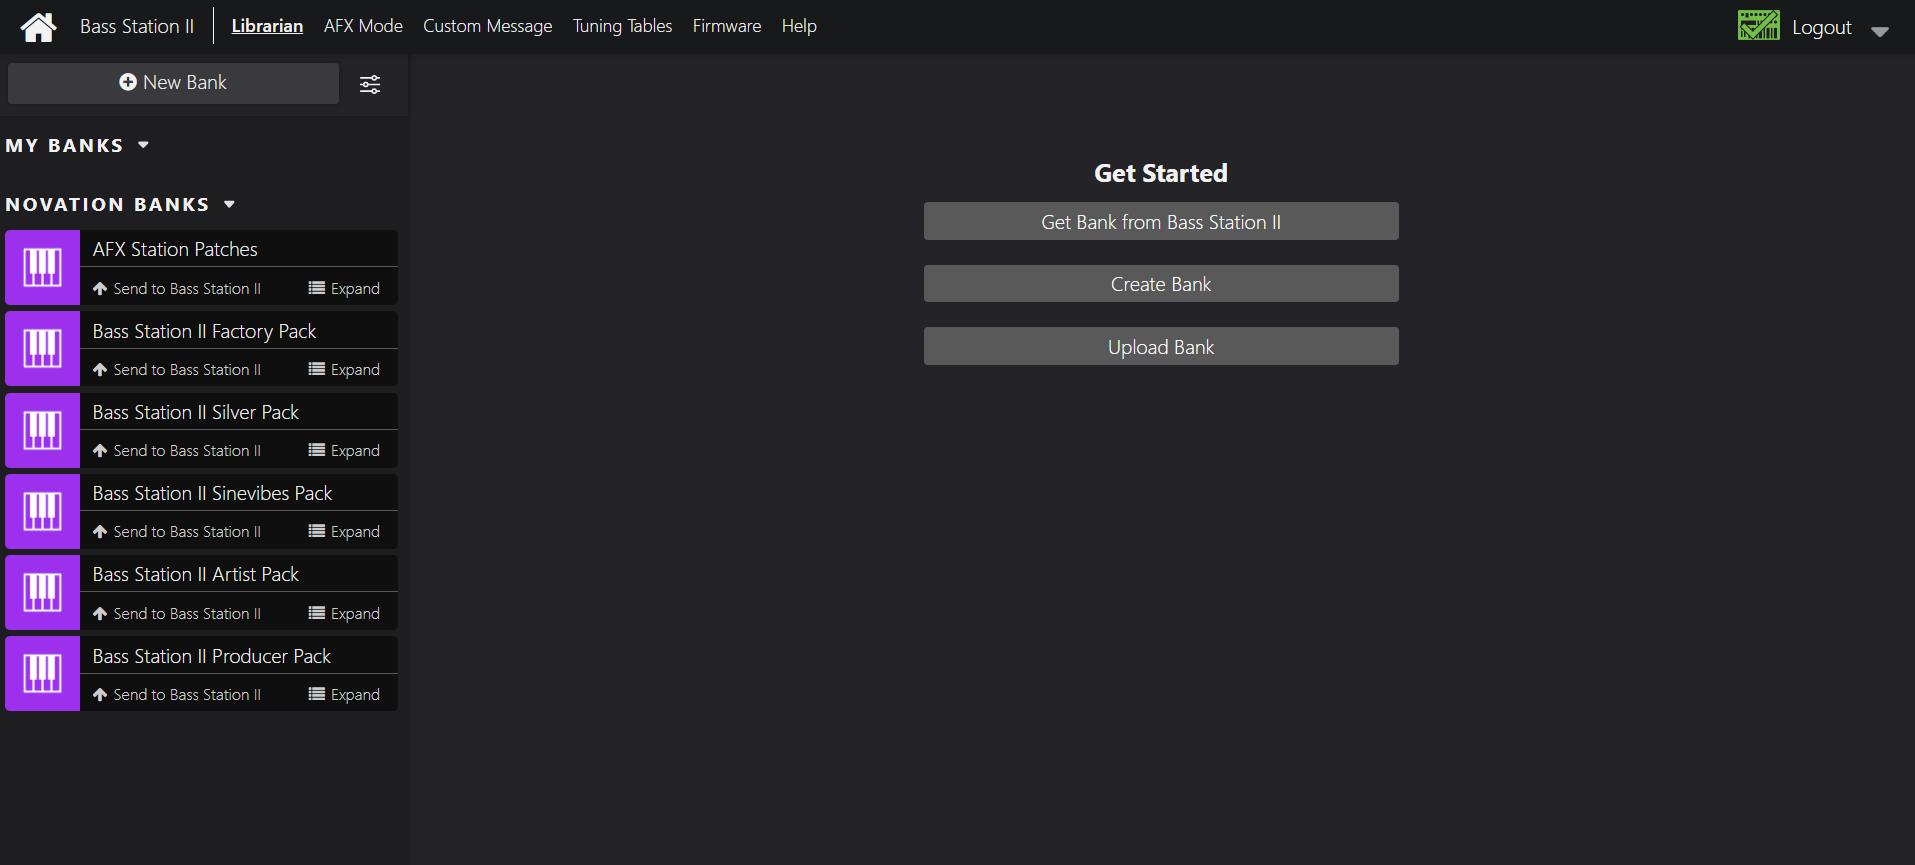
Task: Open the Custom Message page
Action: 487,26
